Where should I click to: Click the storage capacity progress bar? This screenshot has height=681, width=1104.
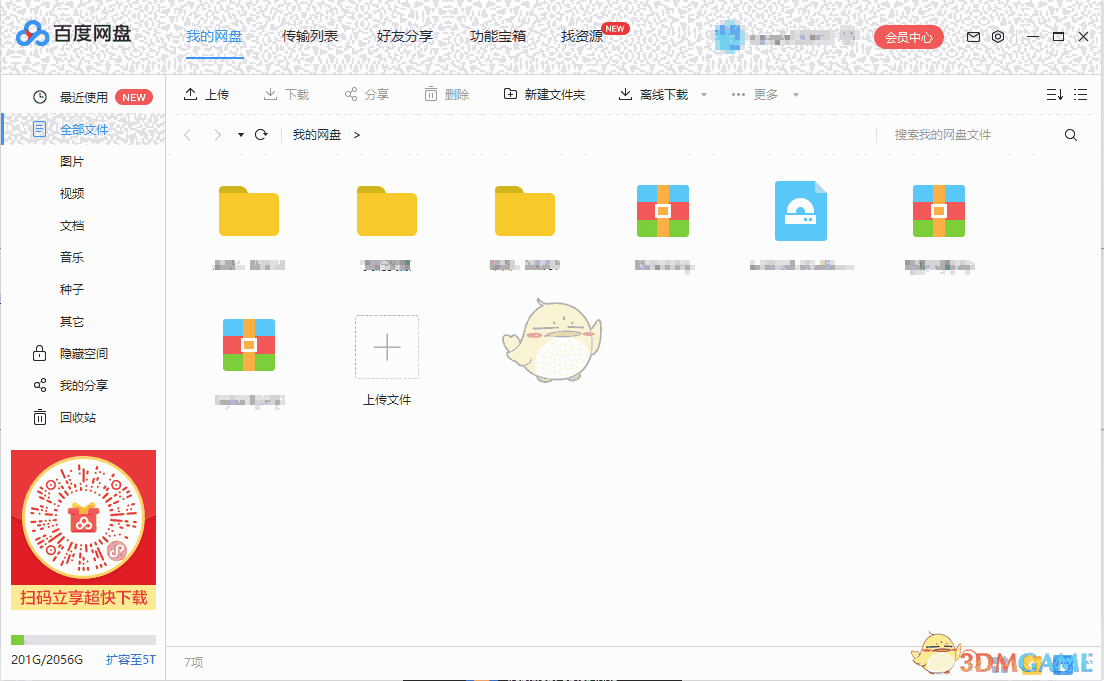point(83,639)
